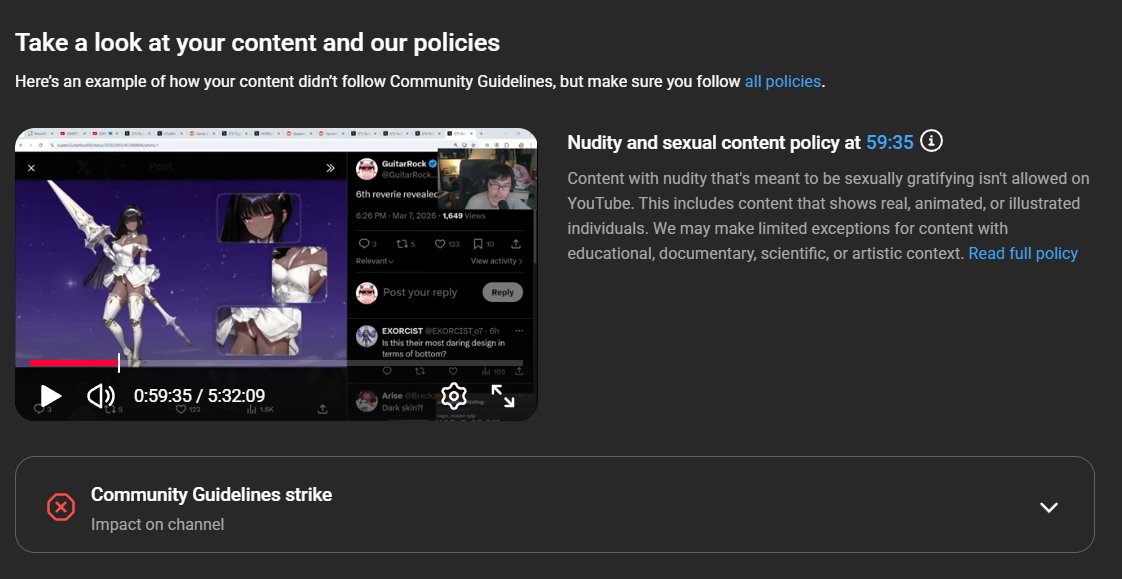The height and width of the screenshot is (579, 1122).
Task: Mute the video with the speaker icon
Action: pyautogui.click(x=101, y=396)
